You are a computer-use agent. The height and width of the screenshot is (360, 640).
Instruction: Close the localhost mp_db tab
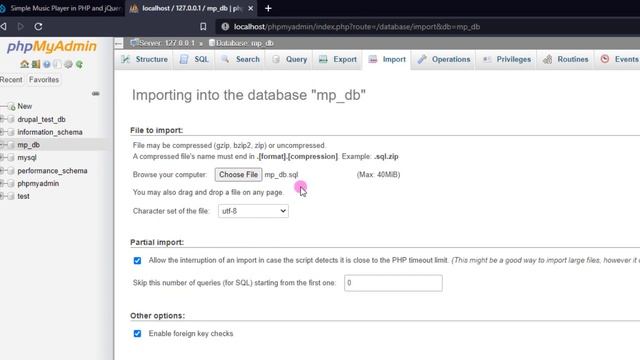tap(251, 8)
